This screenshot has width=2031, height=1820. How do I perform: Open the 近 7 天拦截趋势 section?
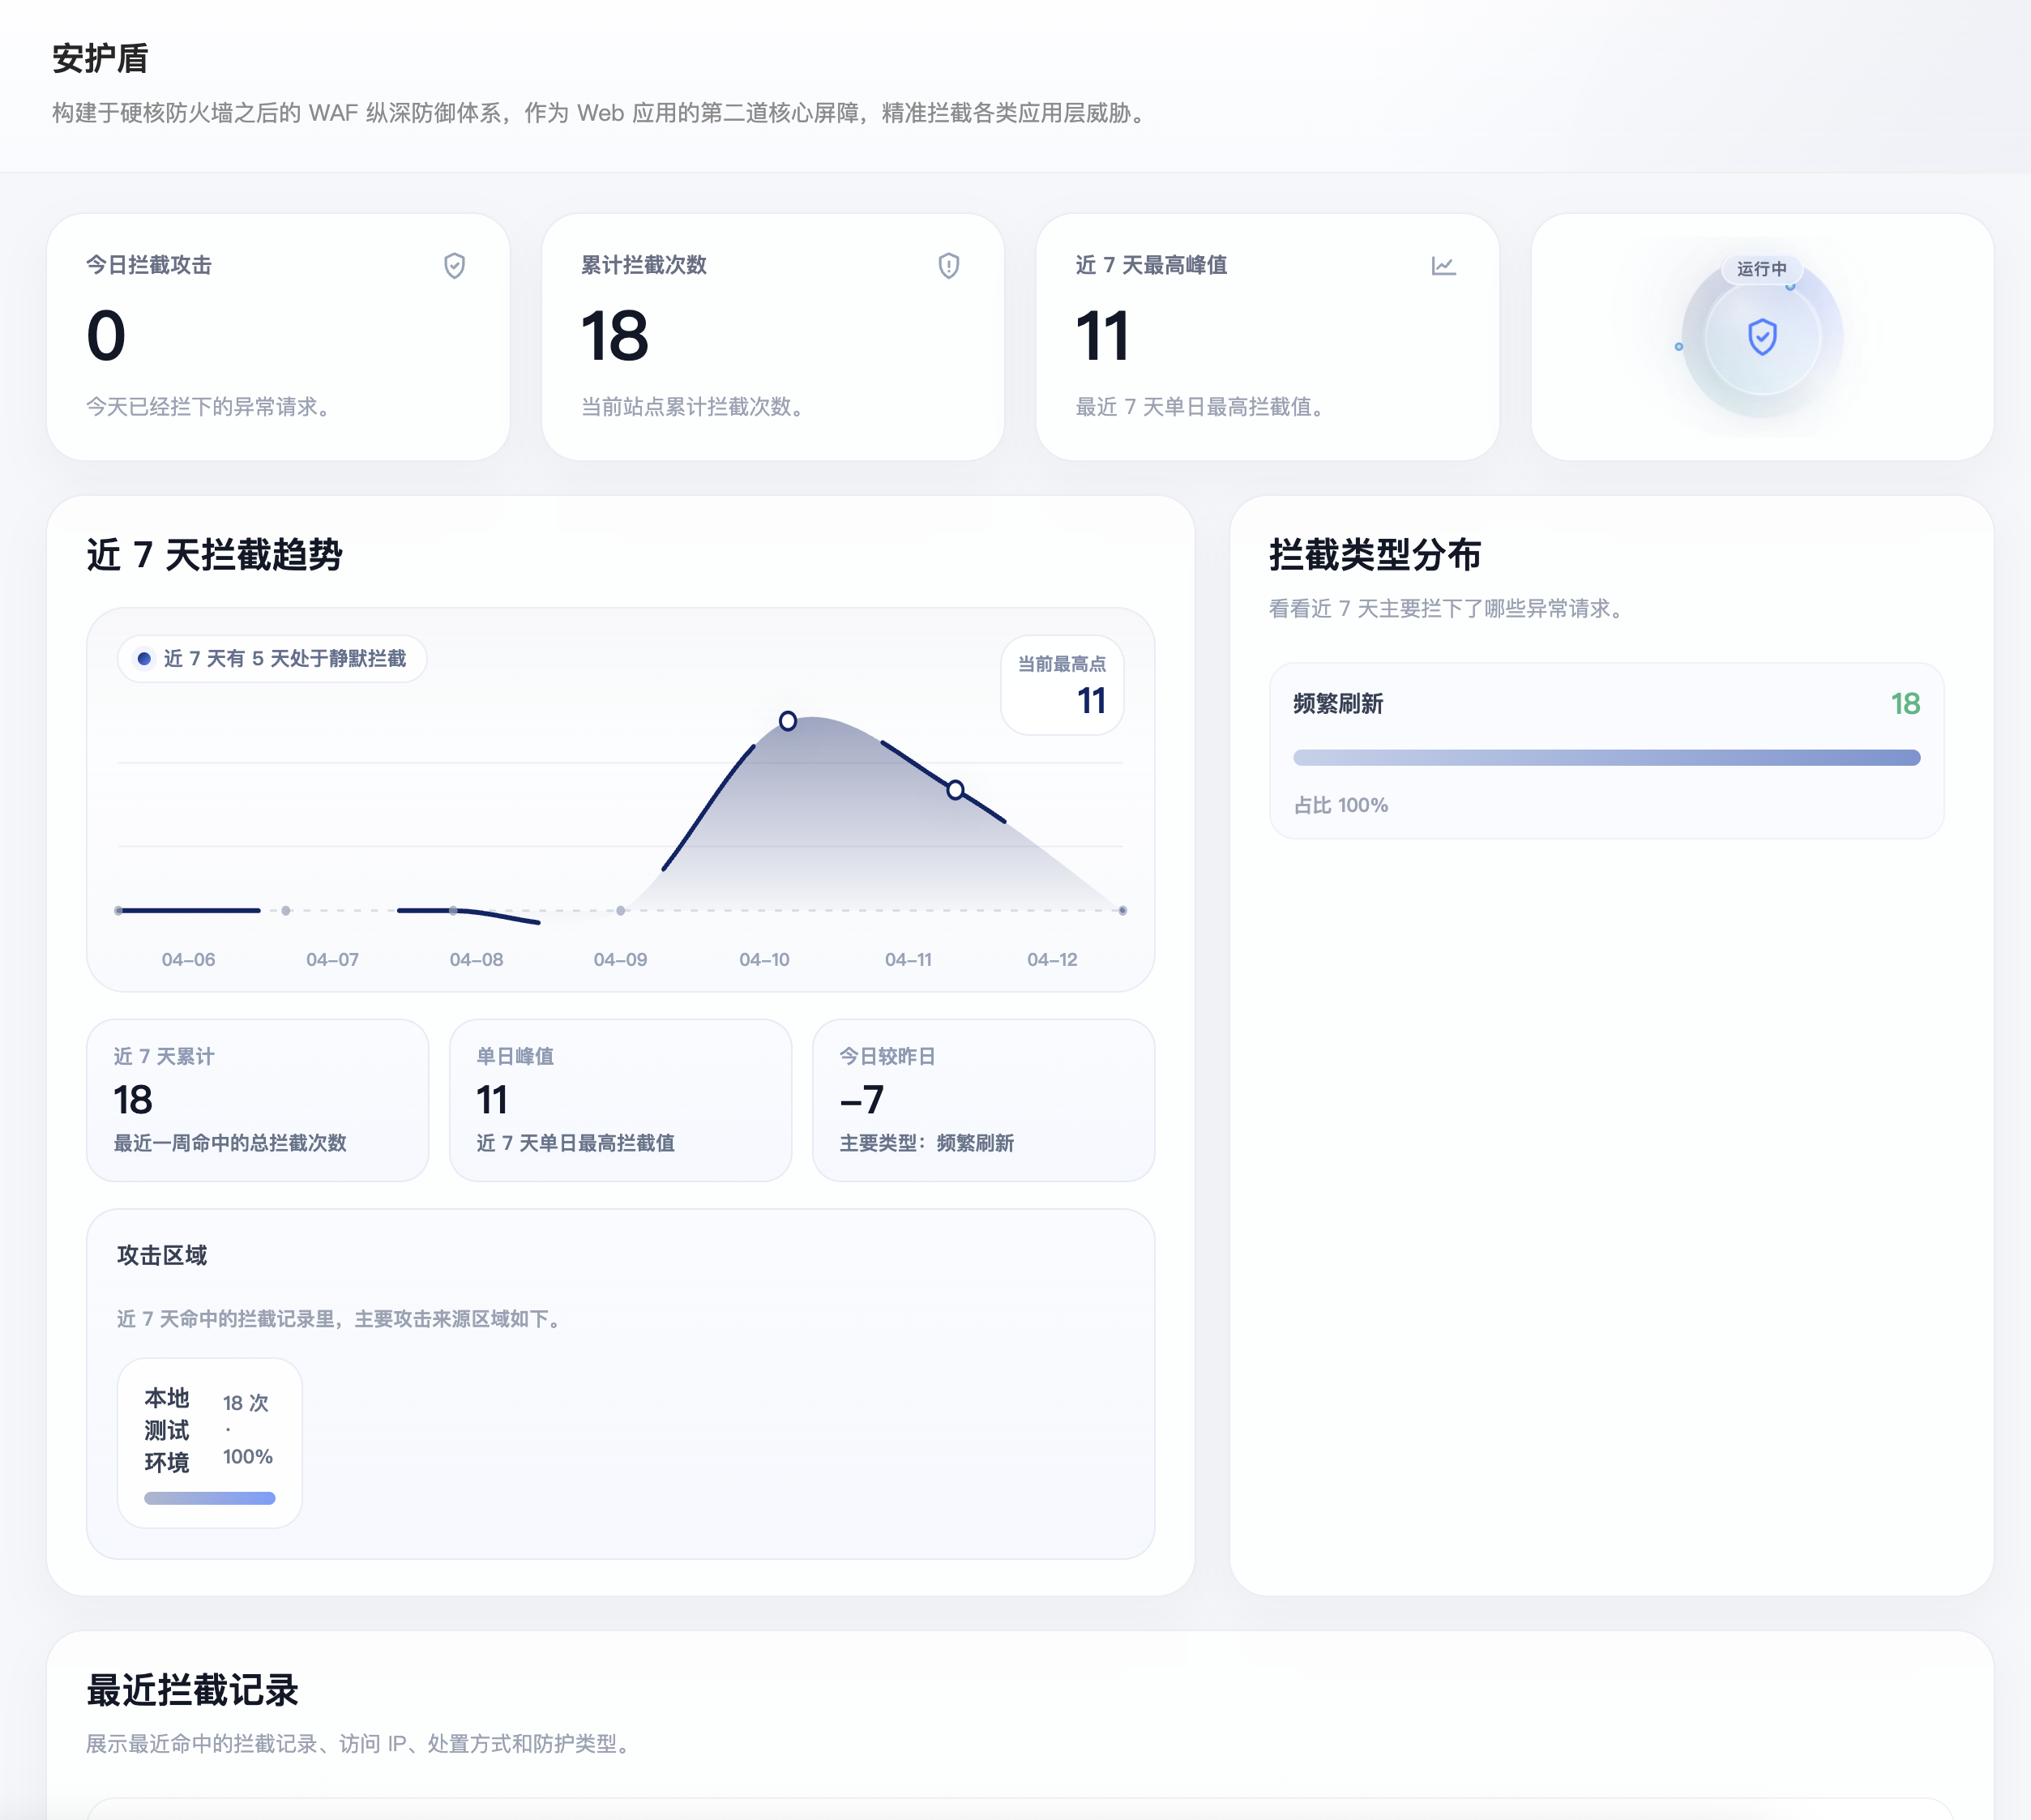[x=213, y=556]
